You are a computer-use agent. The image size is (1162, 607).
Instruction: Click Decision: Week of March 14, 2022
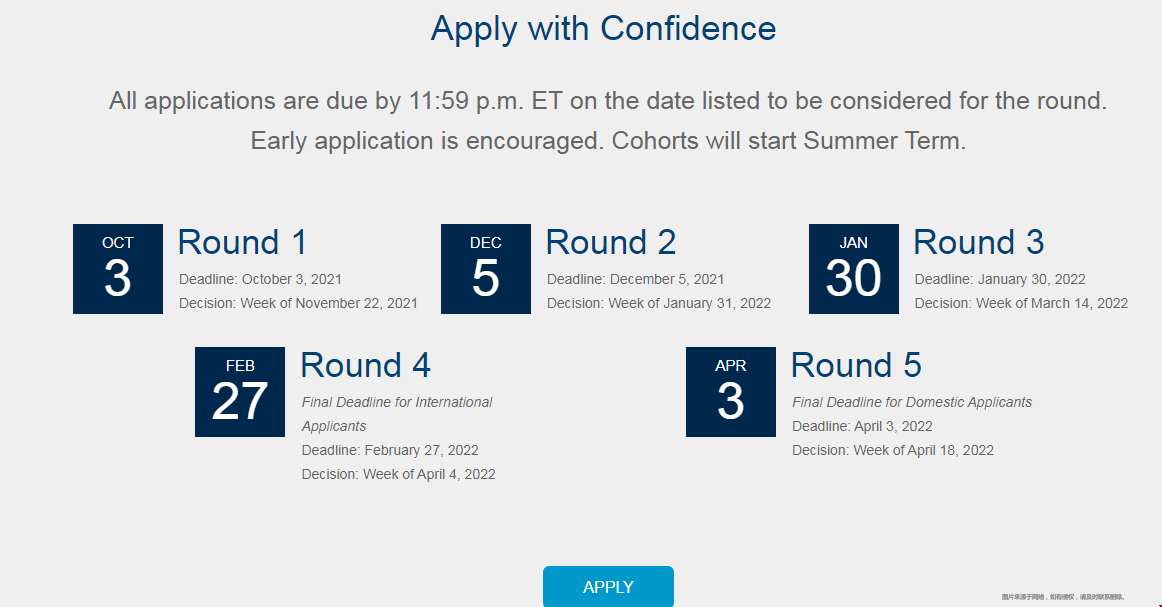pyautogui.click(x=1021, y=303)
